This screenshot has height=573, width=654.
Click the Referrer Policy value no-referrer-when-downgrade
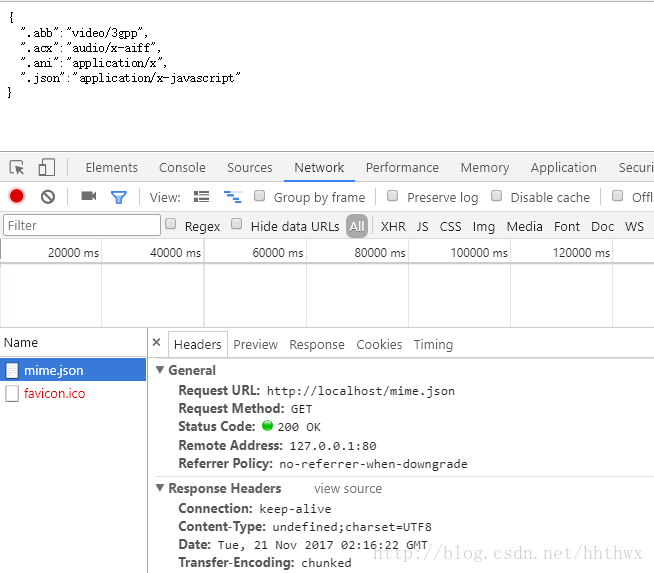(373, 464)
